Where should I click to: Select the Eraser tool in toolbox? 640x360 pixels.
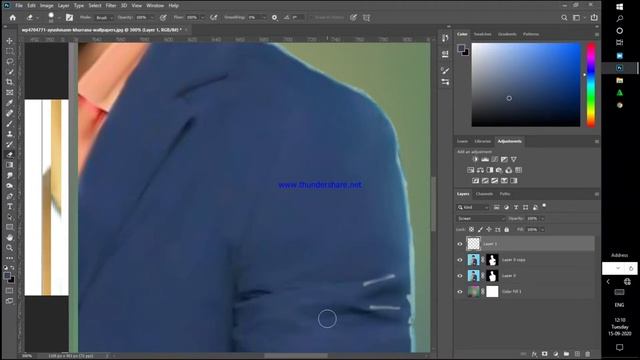coord(9,155)
